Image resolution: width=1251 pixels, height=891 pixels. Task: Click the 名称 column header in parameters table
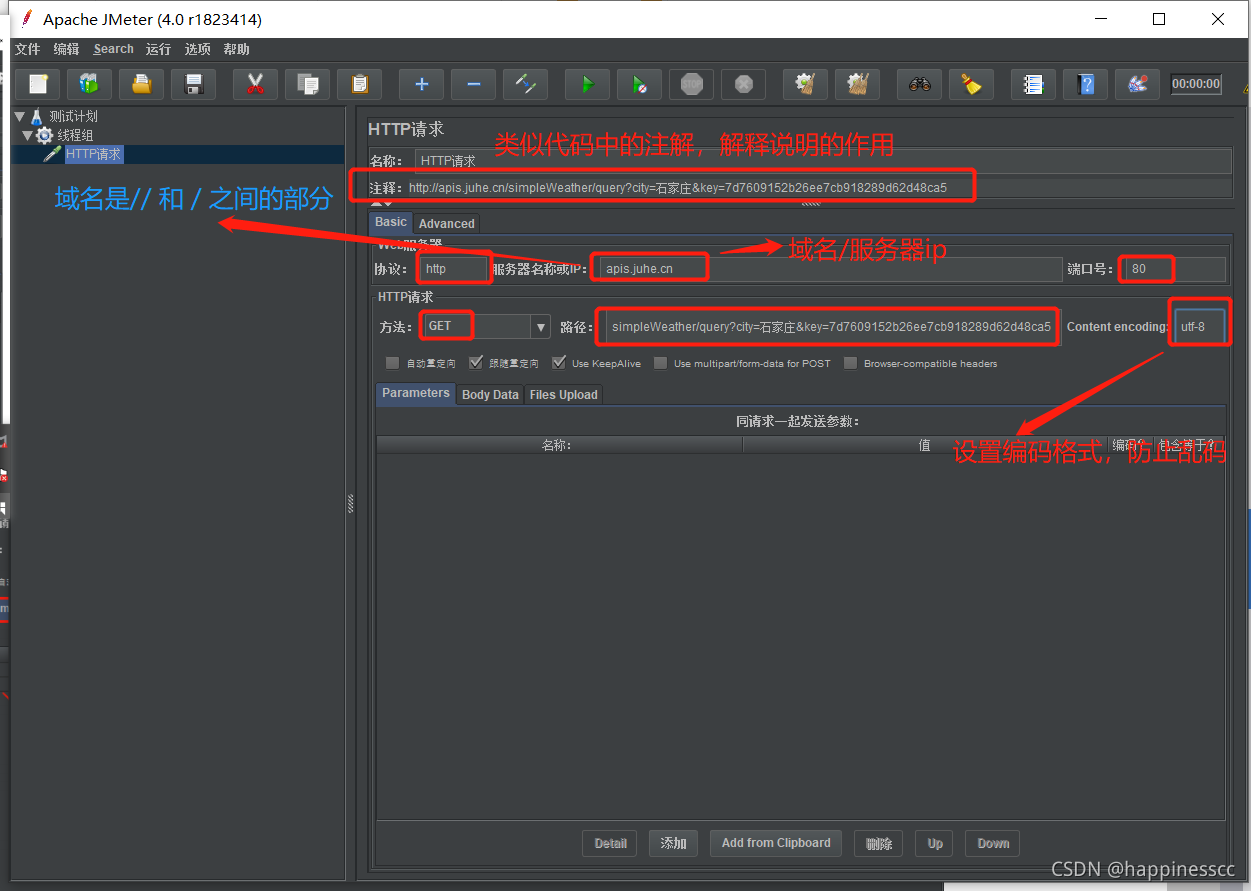[x=559, y=445]
